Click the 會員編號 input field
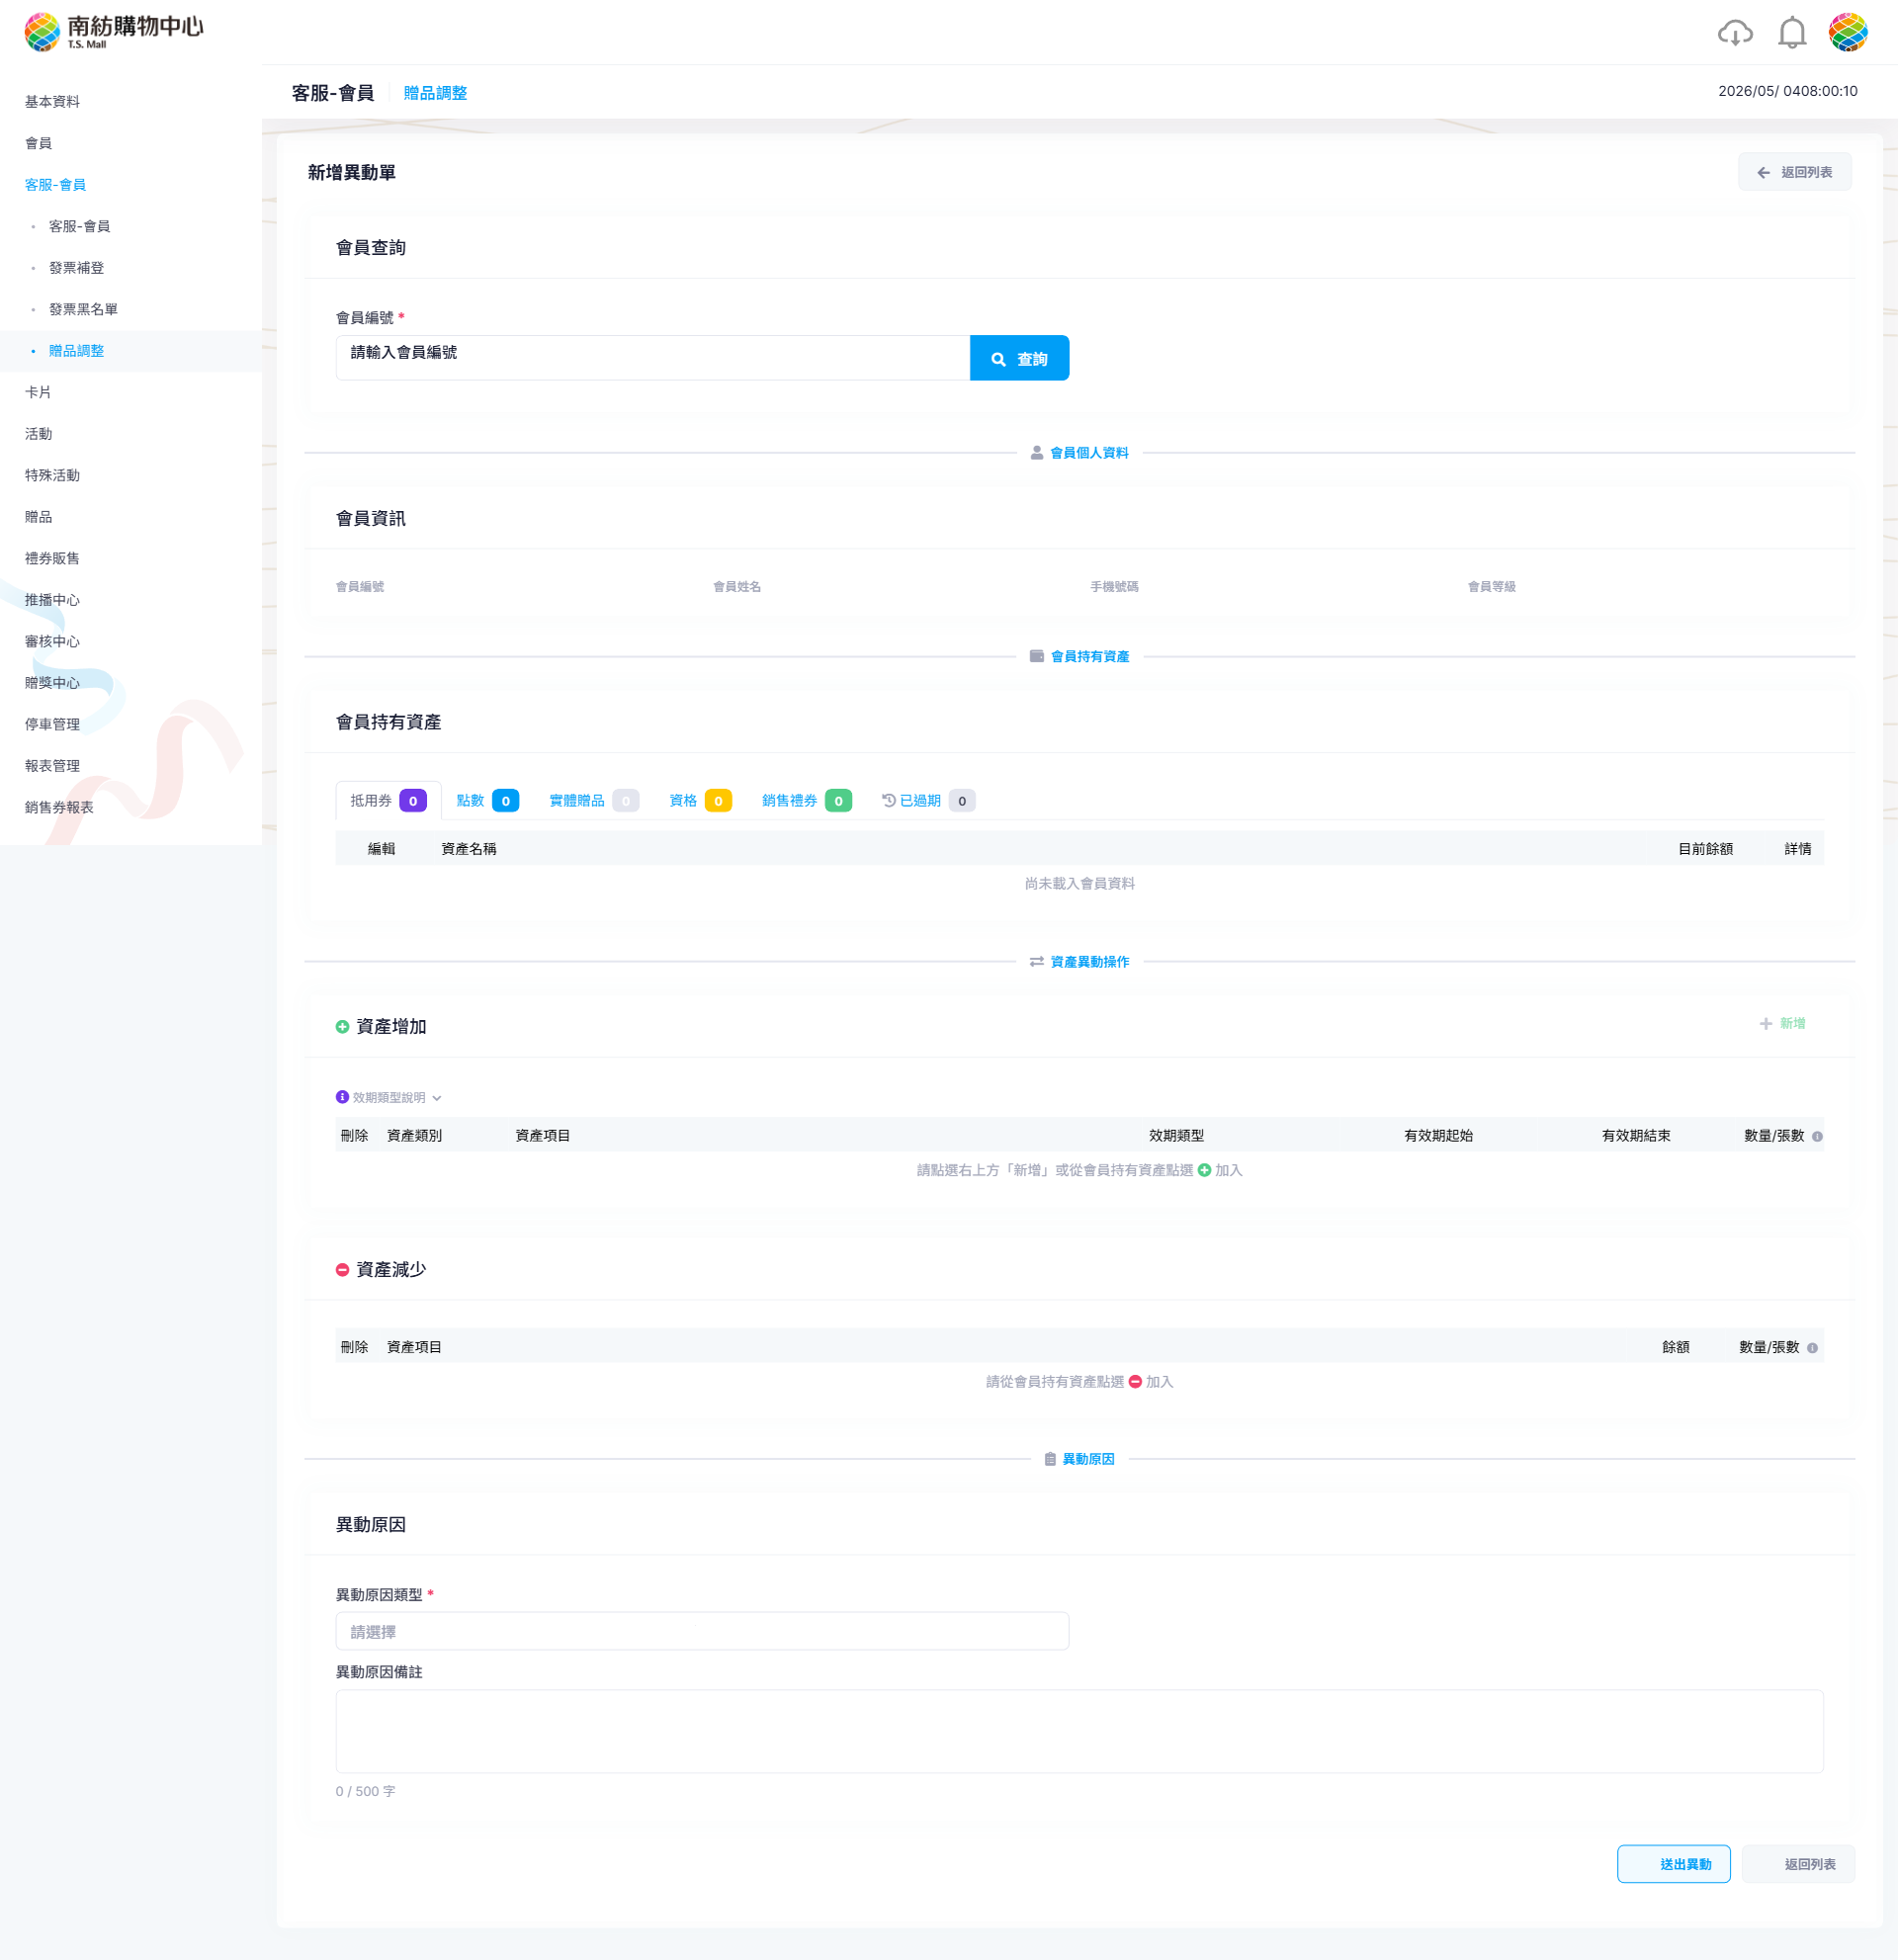1898x1960 pixels. 653,358
